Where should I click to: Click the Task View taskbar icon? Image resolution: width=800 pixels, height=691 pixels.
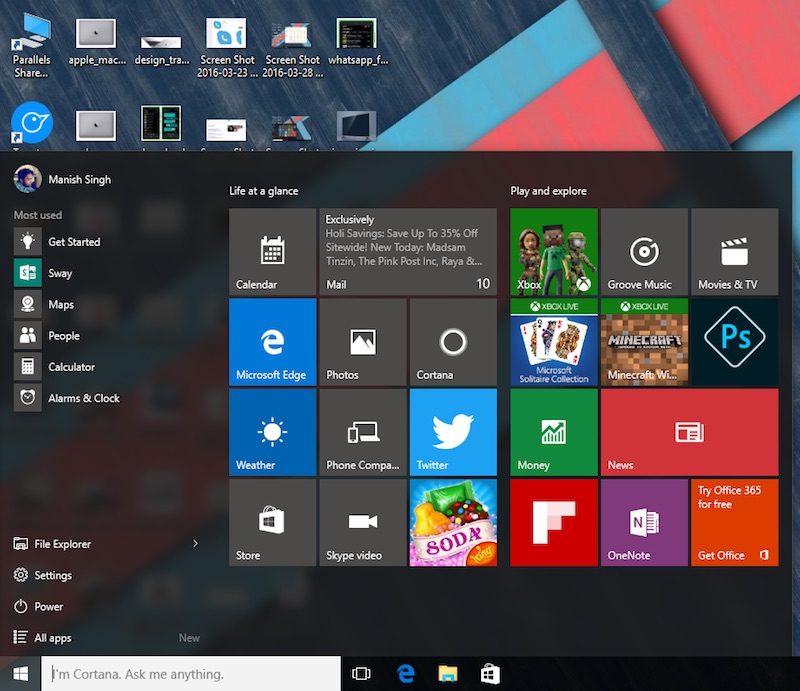[x=362, y=674]
